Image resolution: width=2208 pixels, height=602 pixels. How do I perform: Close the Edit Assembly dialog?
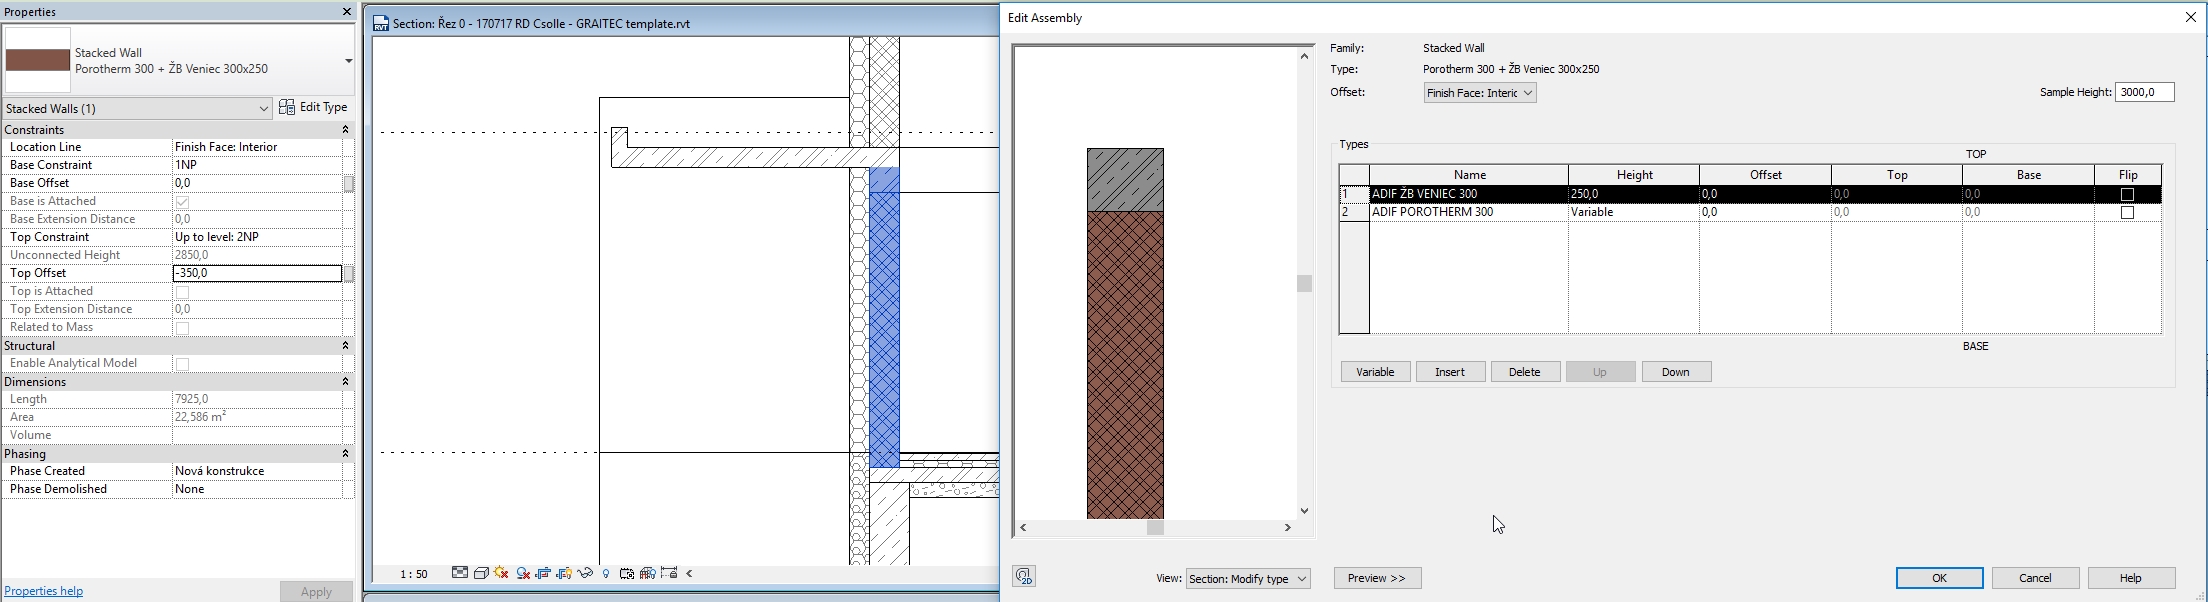(2190, 18)
